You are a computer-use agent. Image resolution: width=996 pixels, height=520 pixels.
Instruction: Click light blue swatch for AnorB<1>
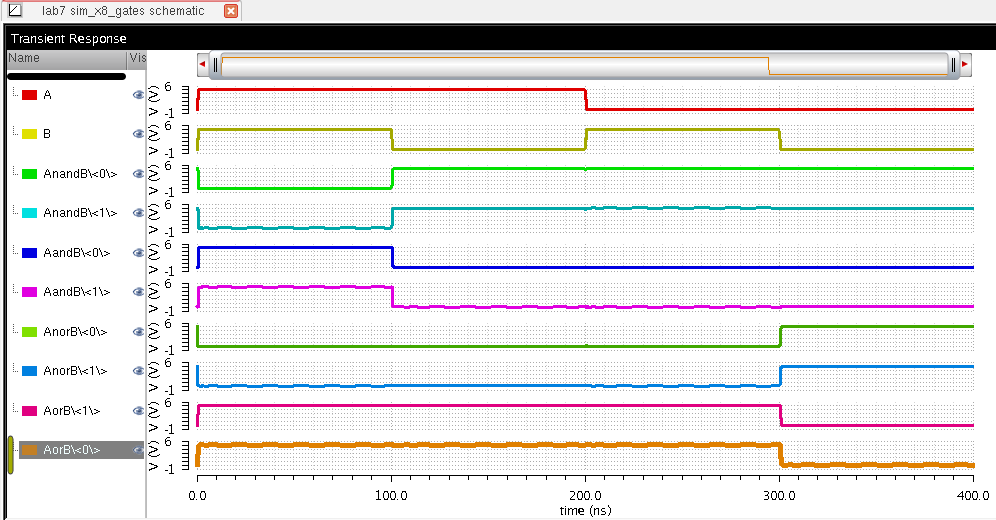pos(29,371)
